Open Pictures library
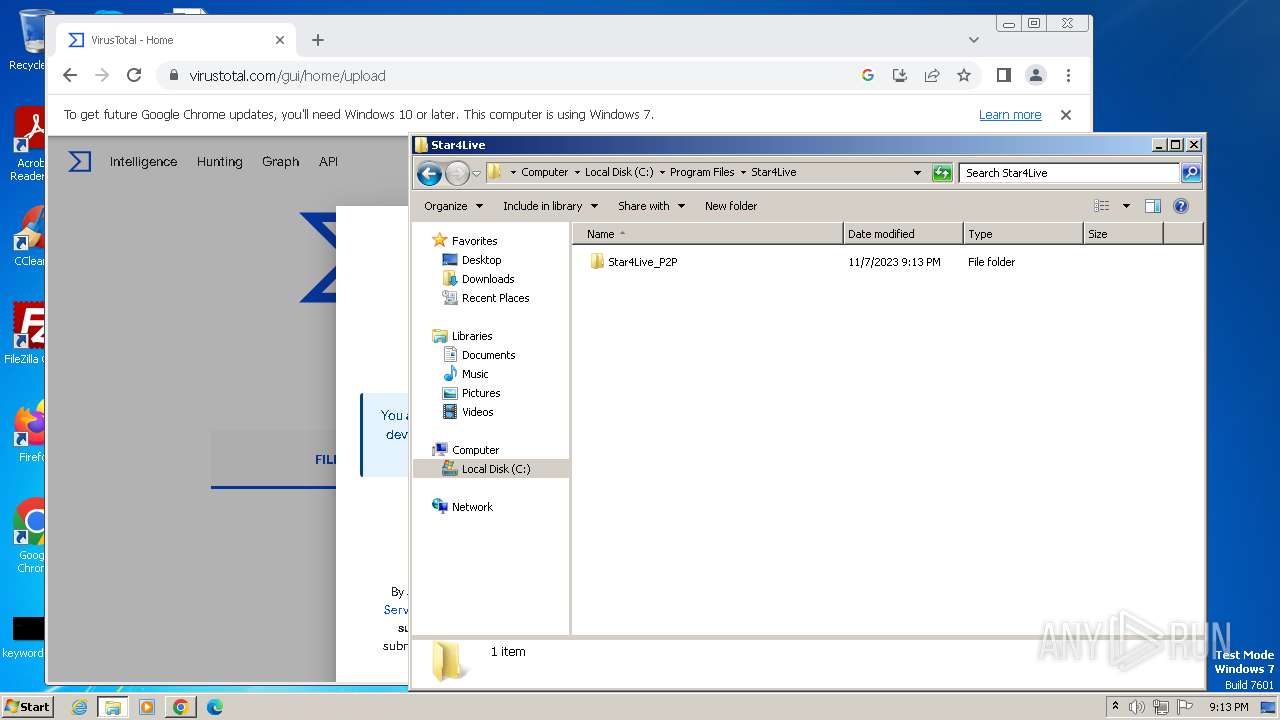Viewport: 1280px width, 720px height. tap(481, 393)
